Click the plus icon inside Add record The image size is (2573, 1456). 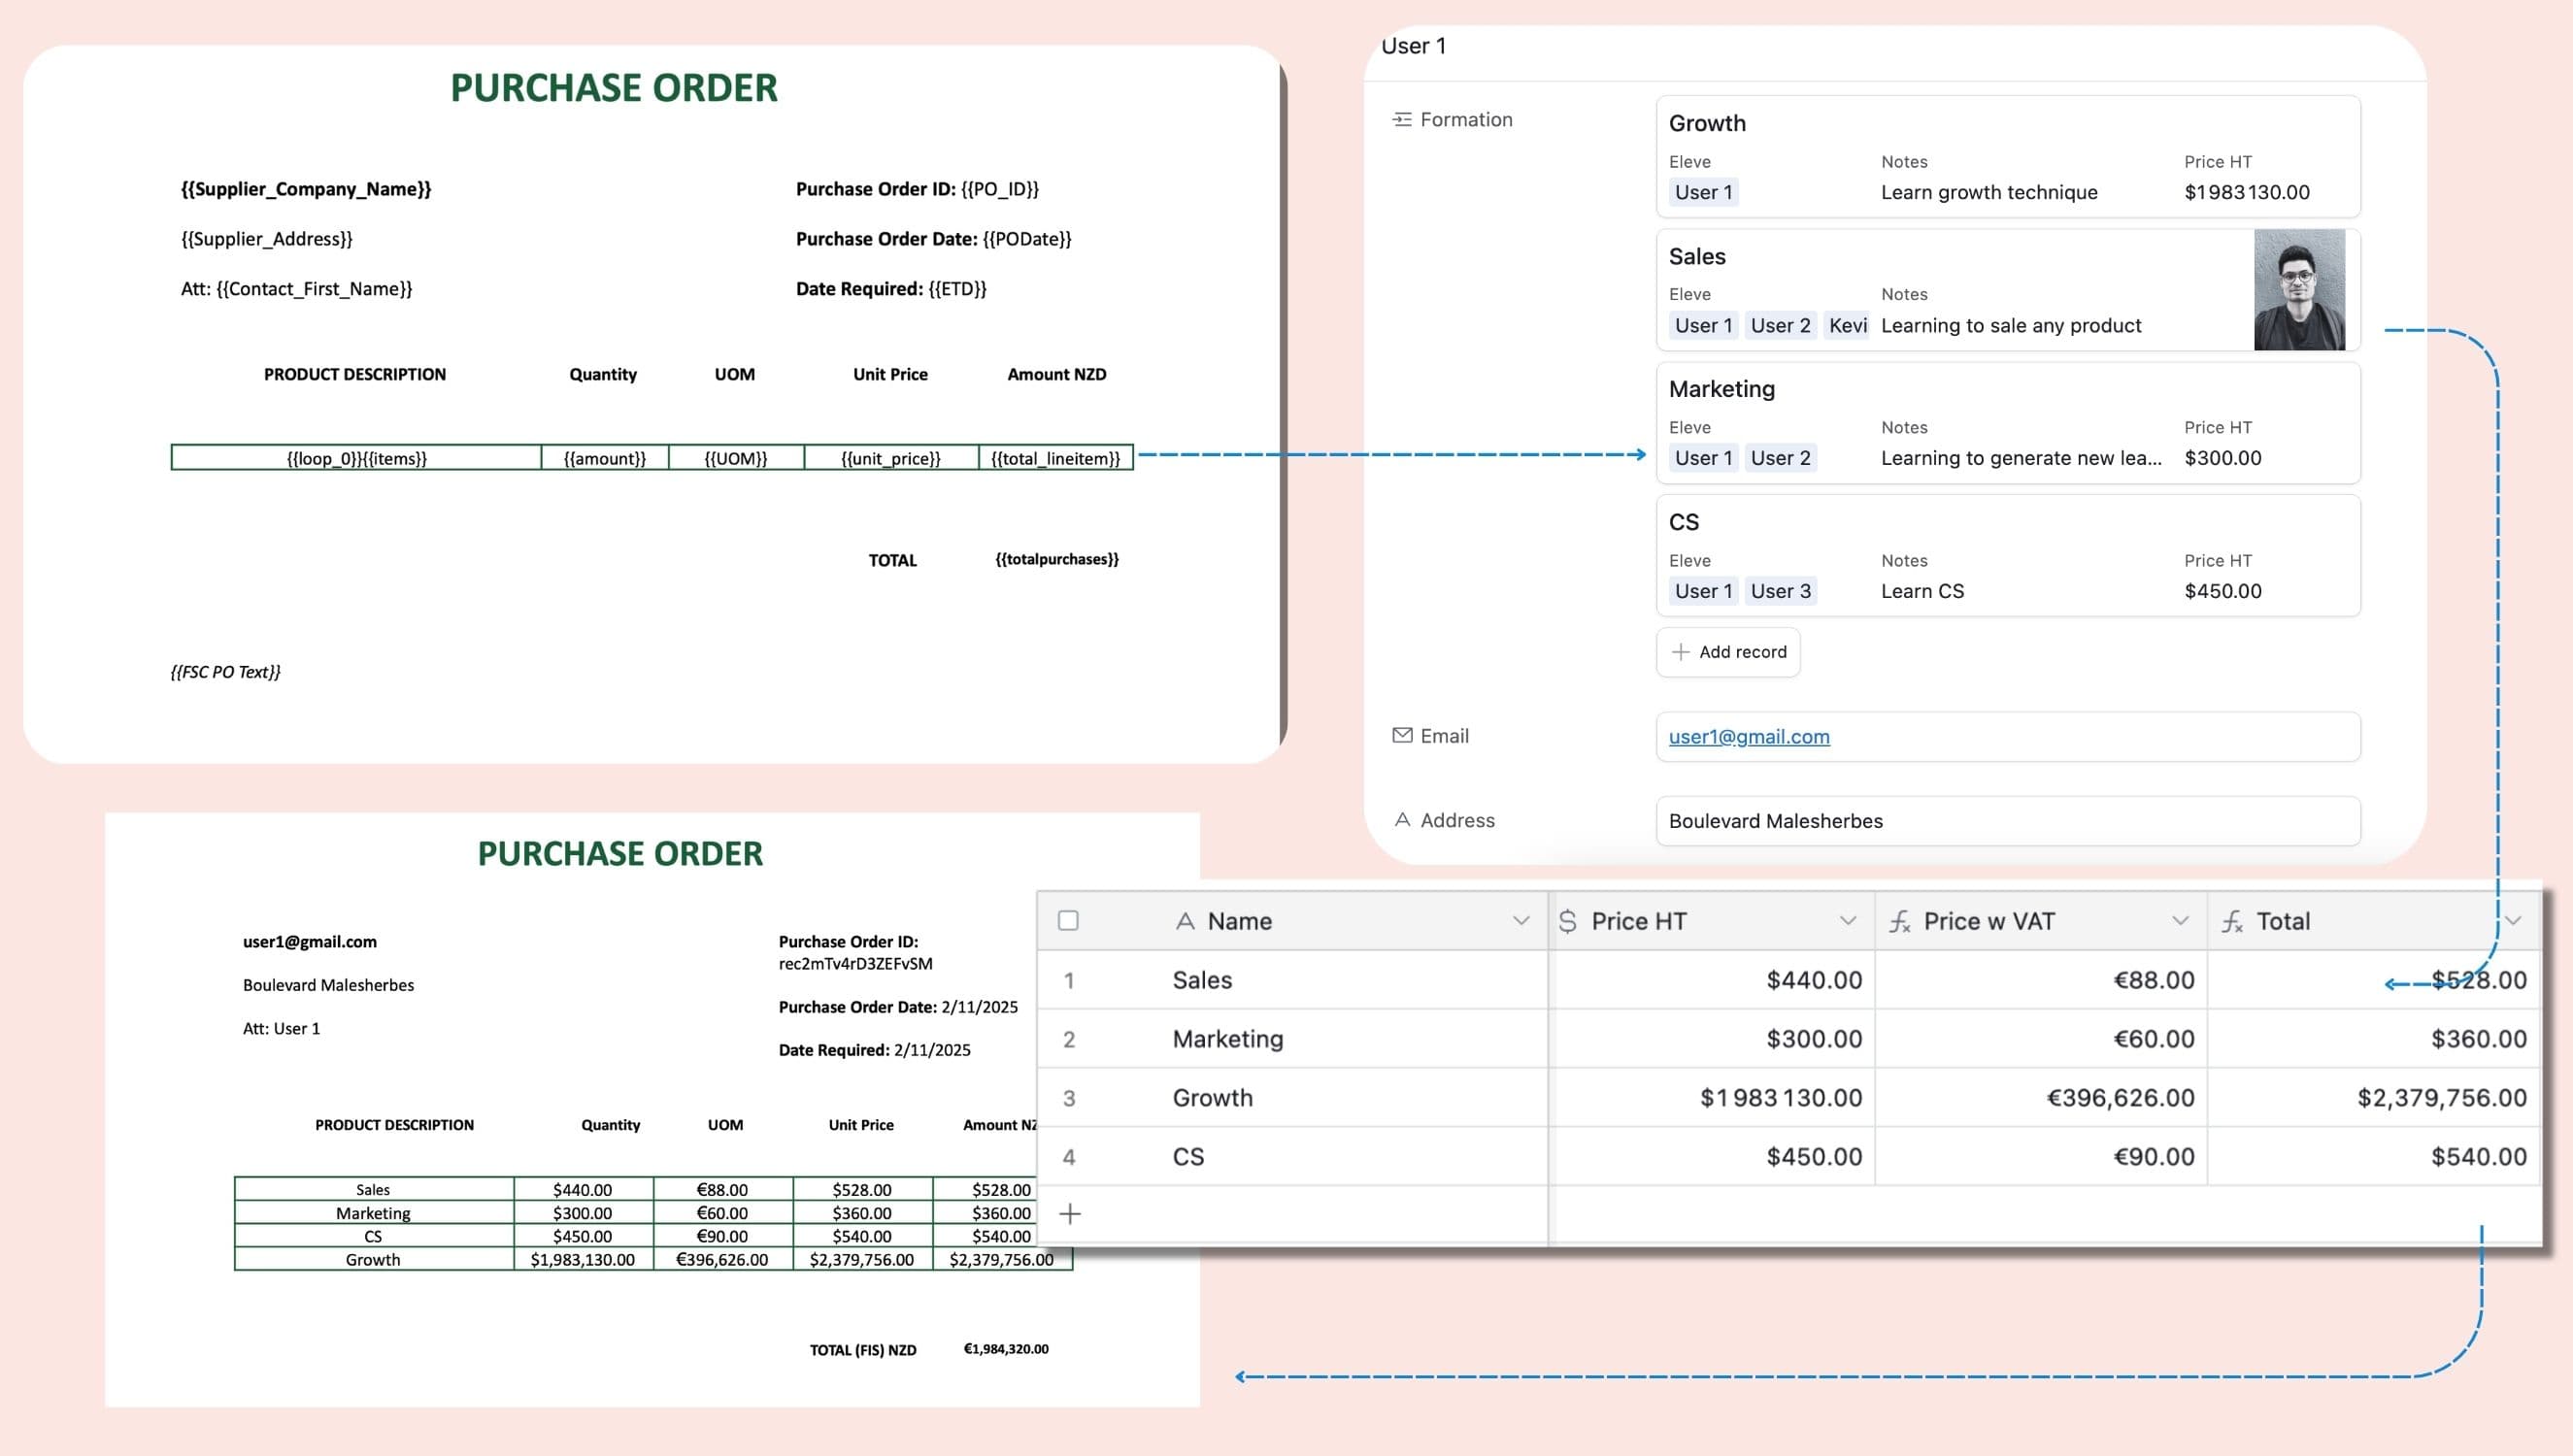pyautogui.click(x=1683, y=652)
